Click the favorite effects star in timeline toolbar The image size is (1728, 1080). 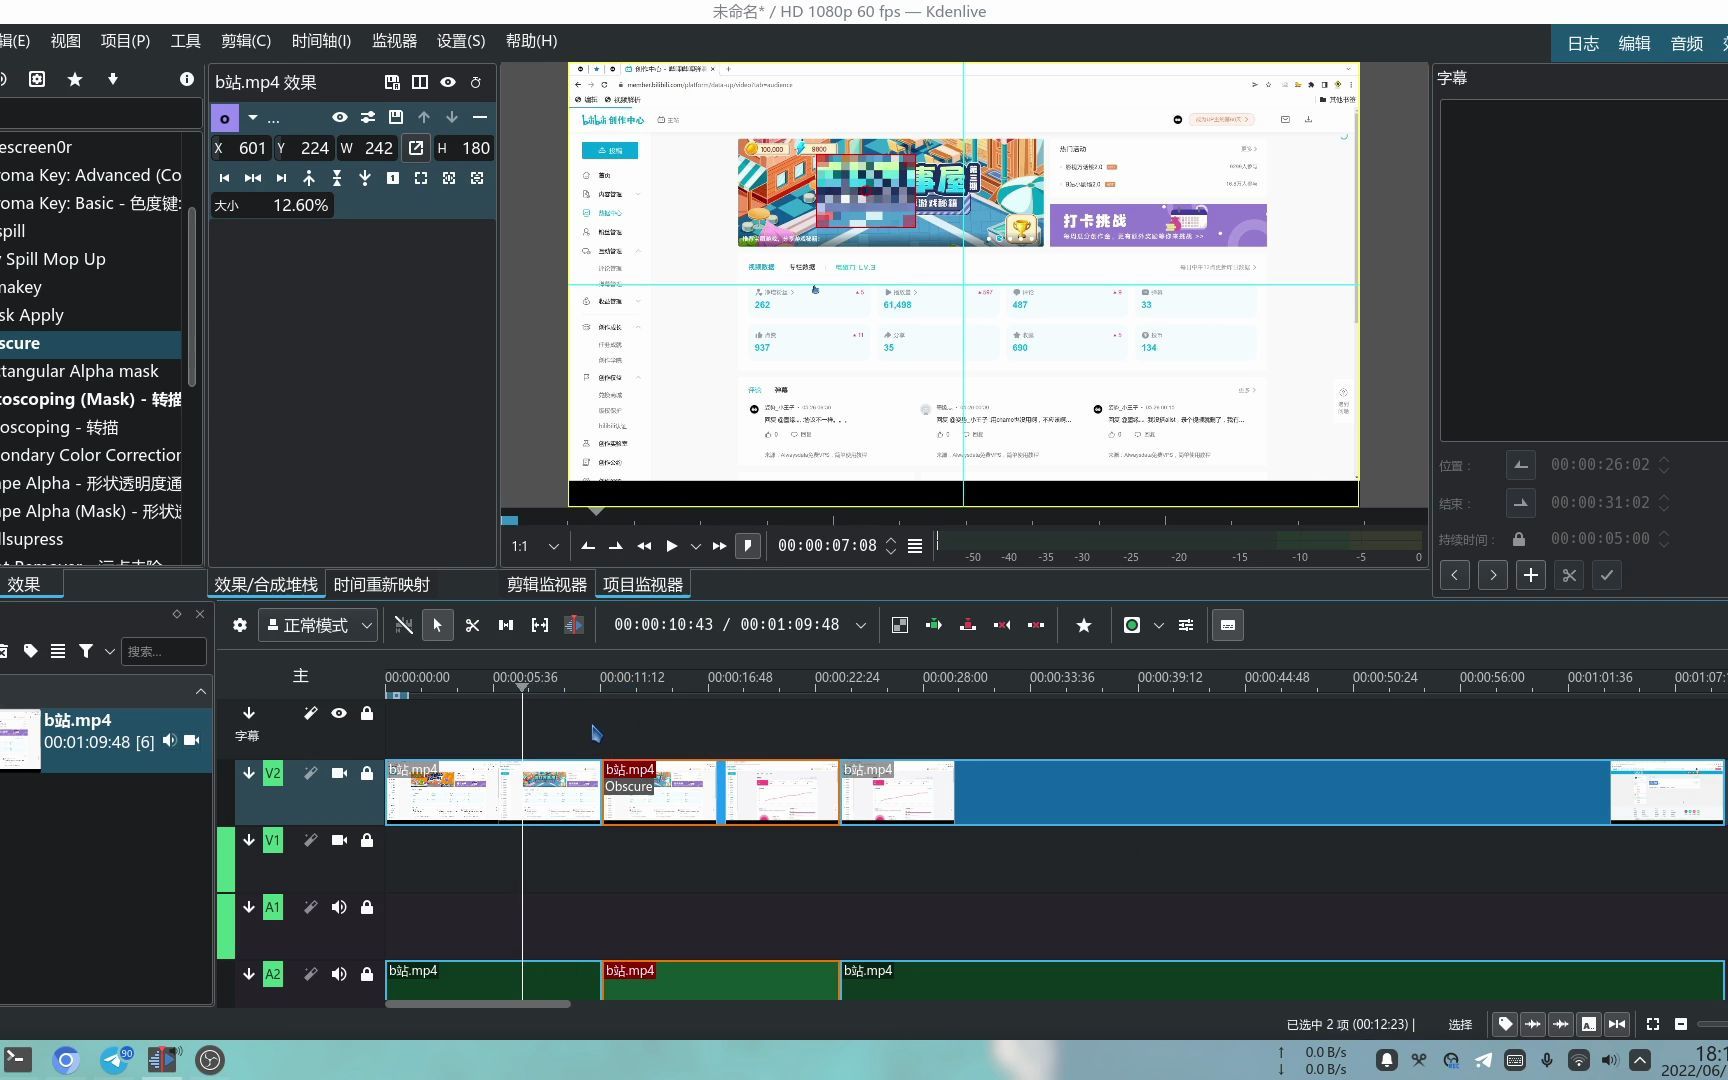(1084, 625)
